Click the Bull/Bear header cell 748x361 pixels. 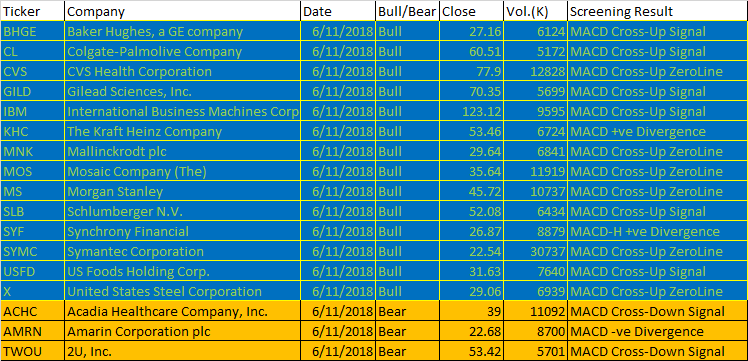click(x=408, y=11)
